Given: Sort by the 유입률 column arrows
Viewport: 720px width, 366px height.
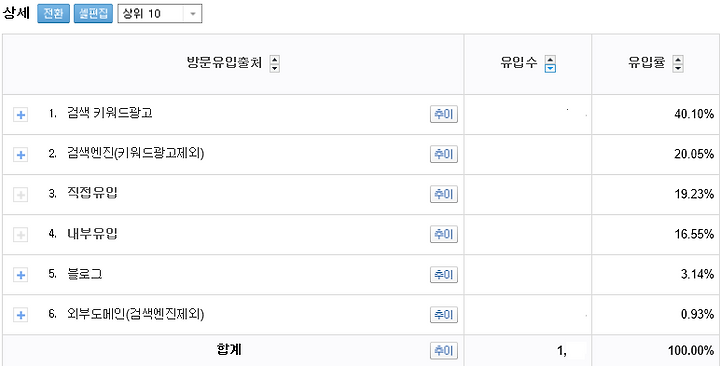Looking at the screenshot, I should (x=678, y=64).
